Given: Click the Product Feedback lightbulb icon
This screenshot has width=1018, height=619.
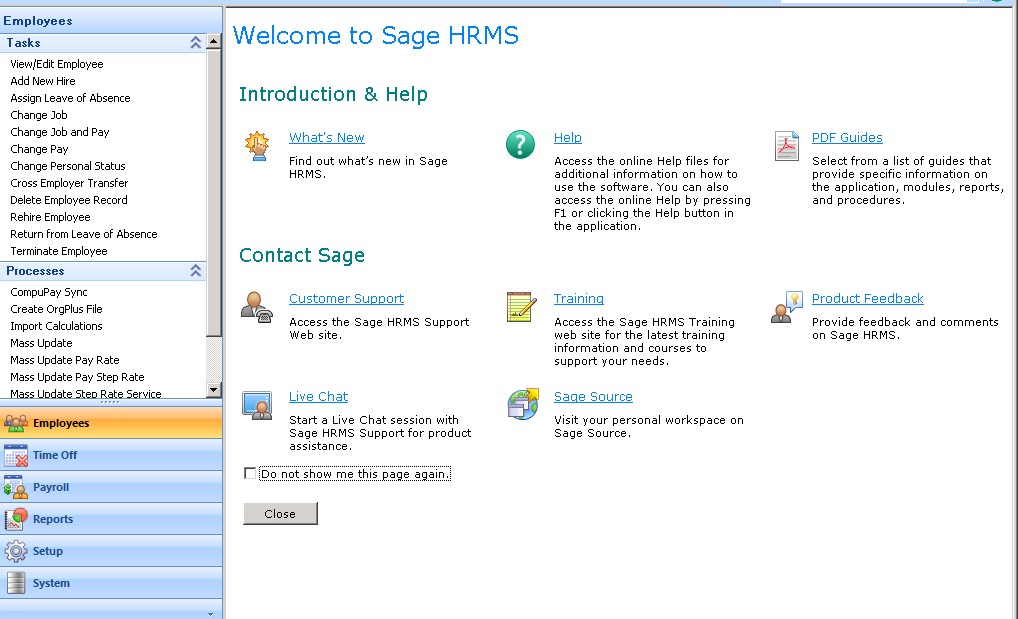Looking at the screenshot, I should pos(786,307).
